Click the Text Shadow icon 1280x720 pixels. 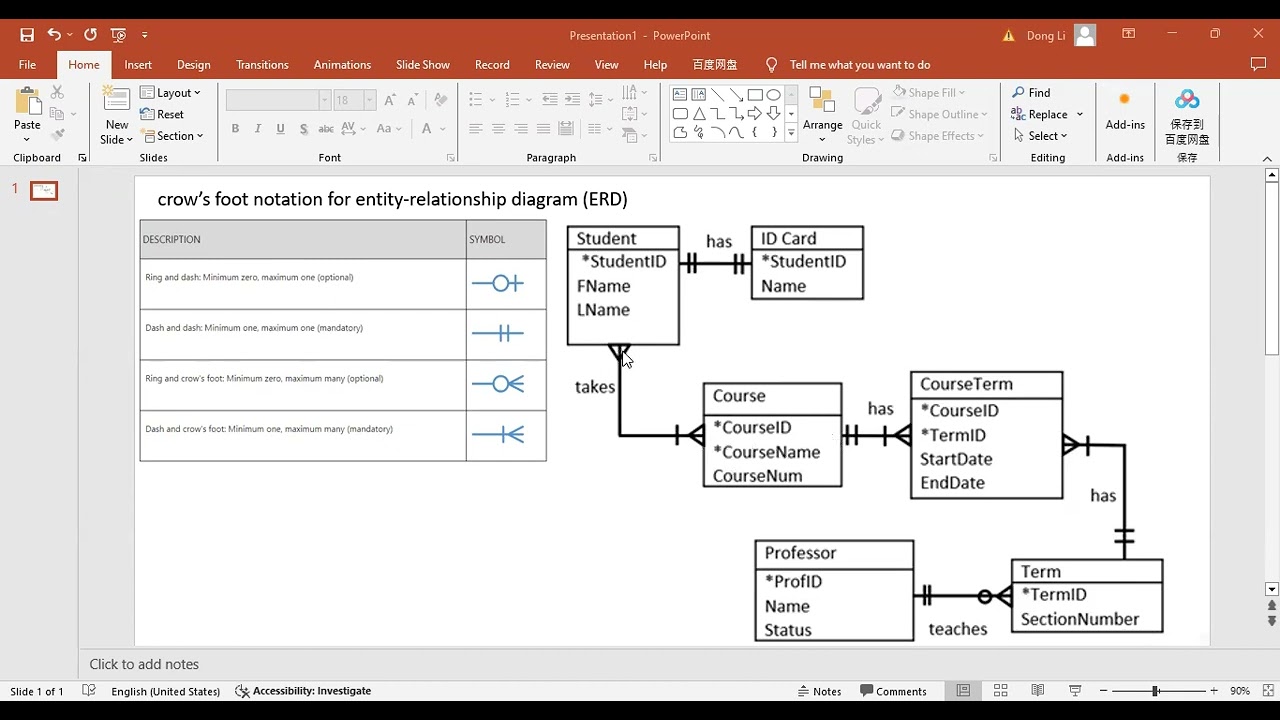pyautogui.click(x=303, y=129)
